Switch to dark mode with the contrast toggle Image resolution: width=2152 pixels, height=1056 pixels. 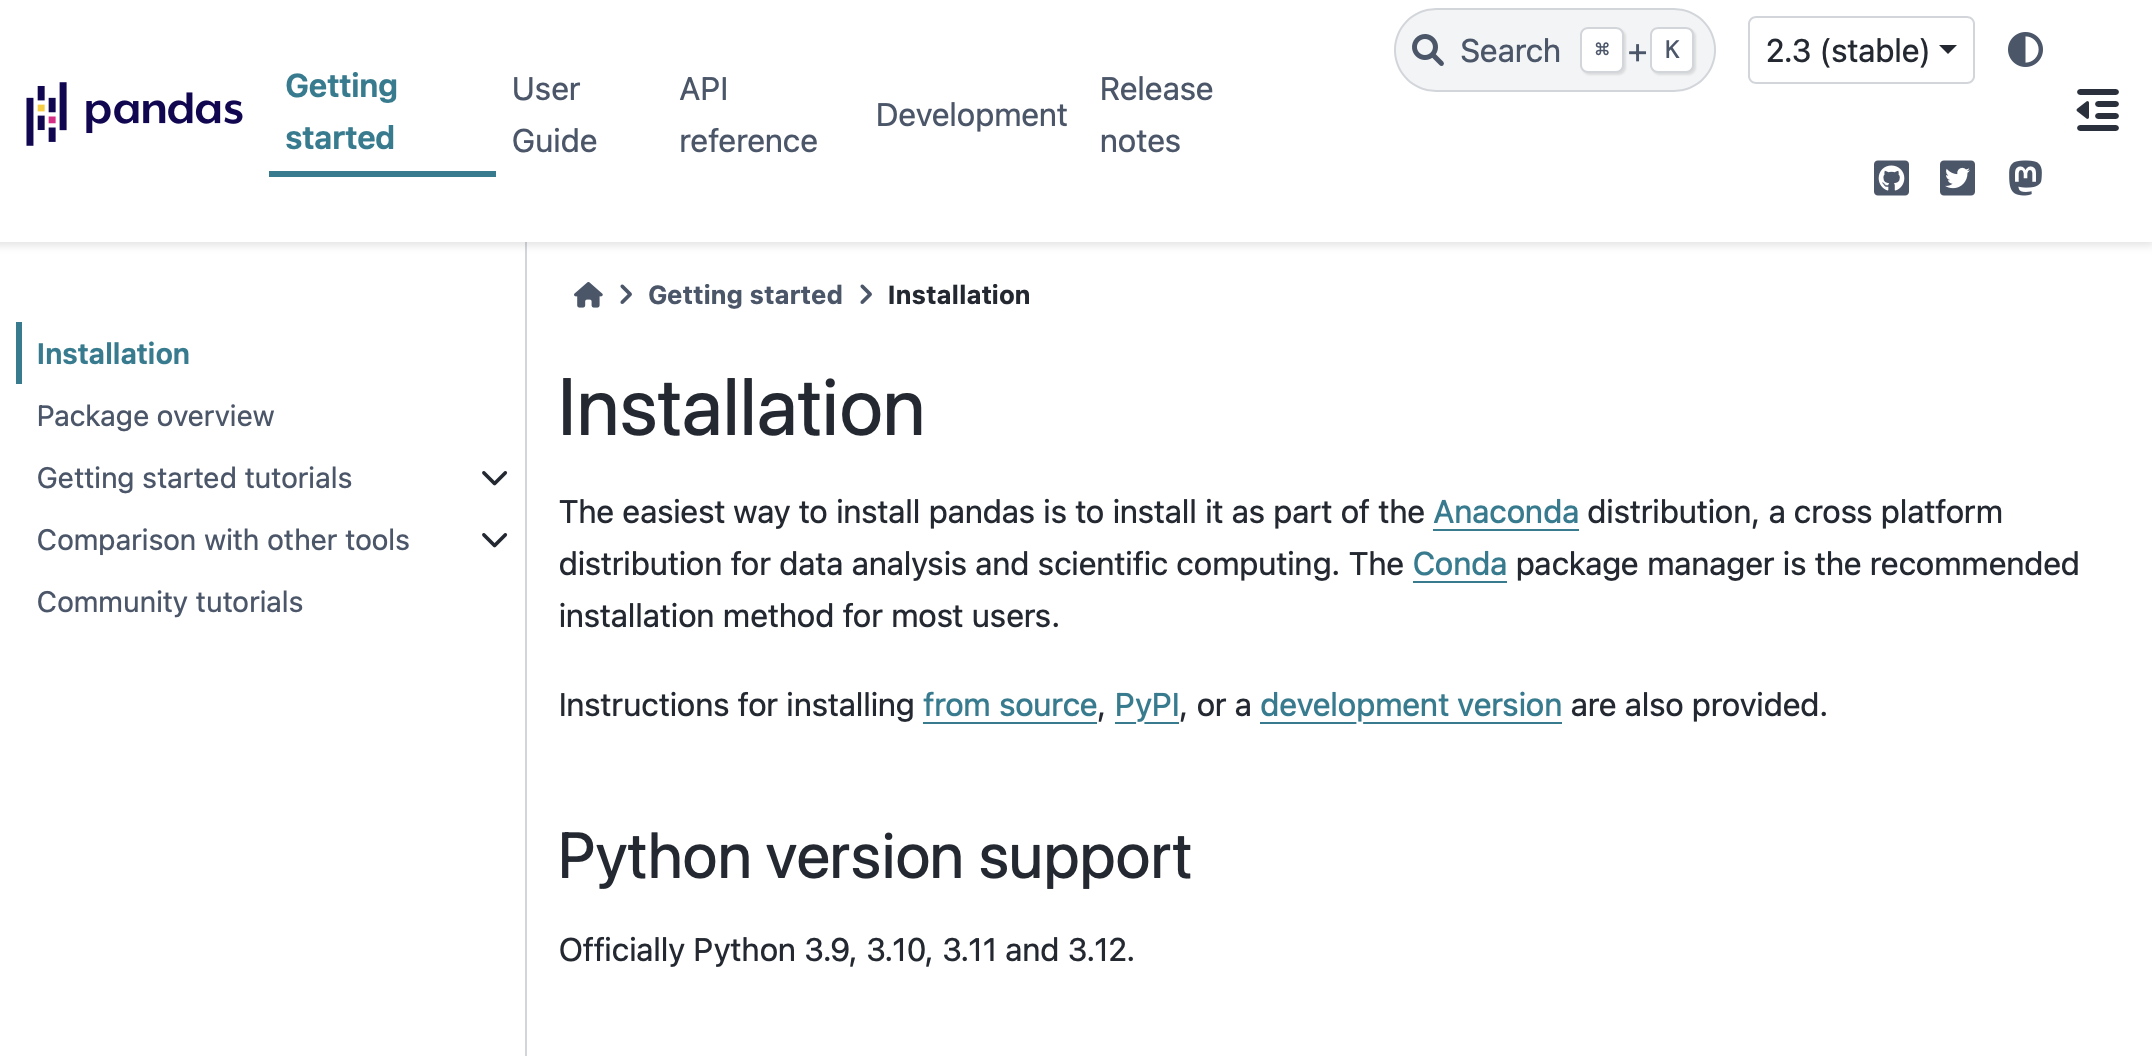pyautogui.click(x=2026, y=49)
